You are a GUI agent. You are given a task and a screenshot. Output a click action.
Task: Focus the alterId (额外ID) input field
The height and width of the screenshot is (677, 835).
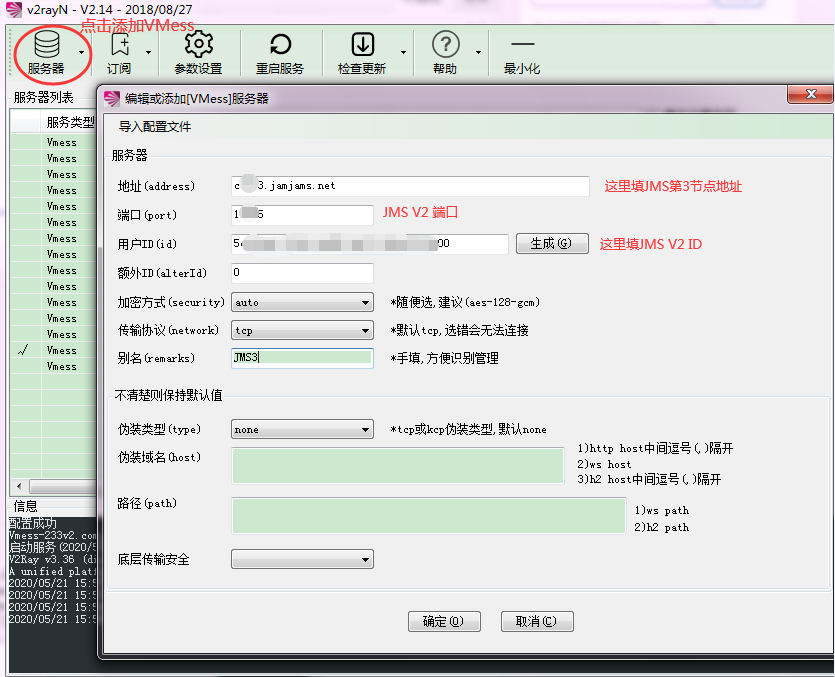[302, 272]
